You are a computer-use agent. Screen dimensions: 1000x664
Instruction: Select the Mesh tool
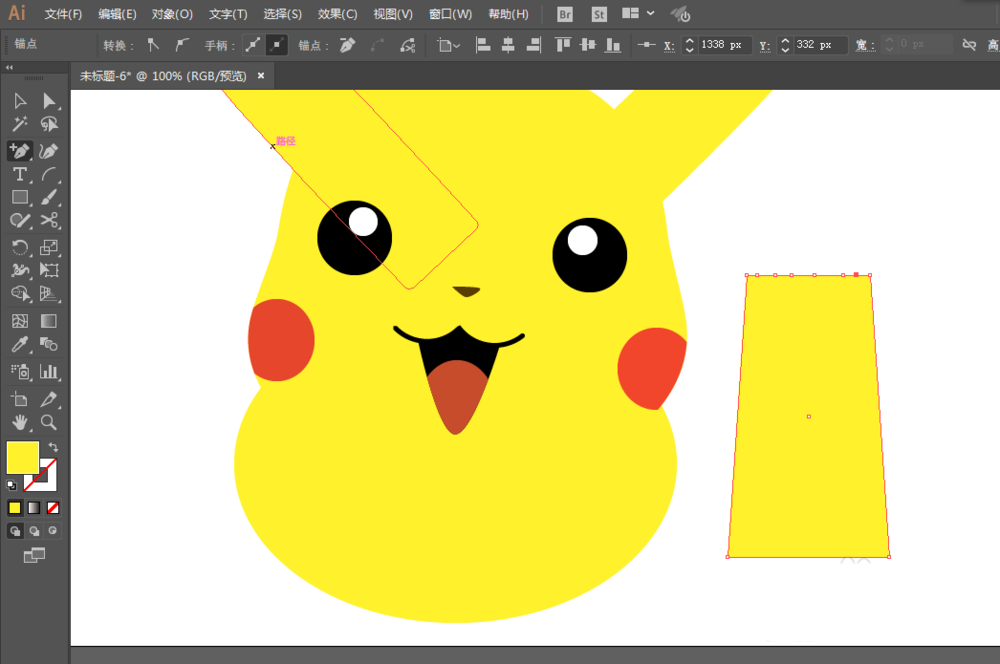[20, 321]
